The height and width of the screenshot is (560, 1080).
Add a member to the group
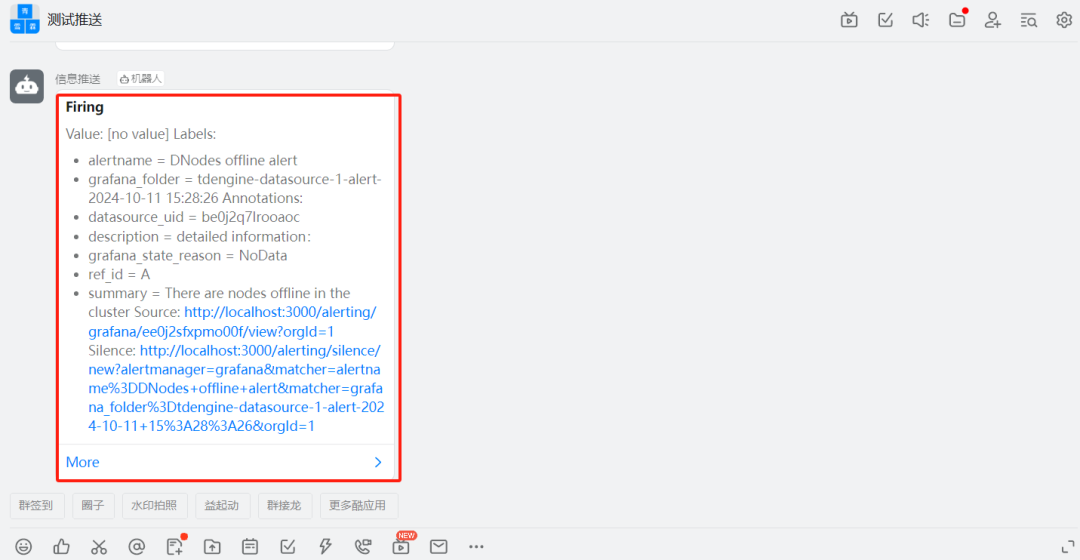pyautogui.click(x=993, y=20)
